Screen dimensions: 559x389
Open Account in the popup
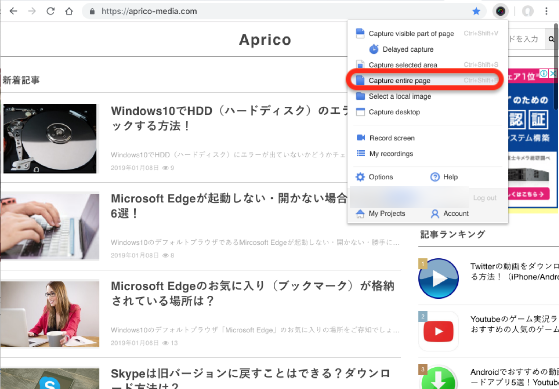pos(450,214)
